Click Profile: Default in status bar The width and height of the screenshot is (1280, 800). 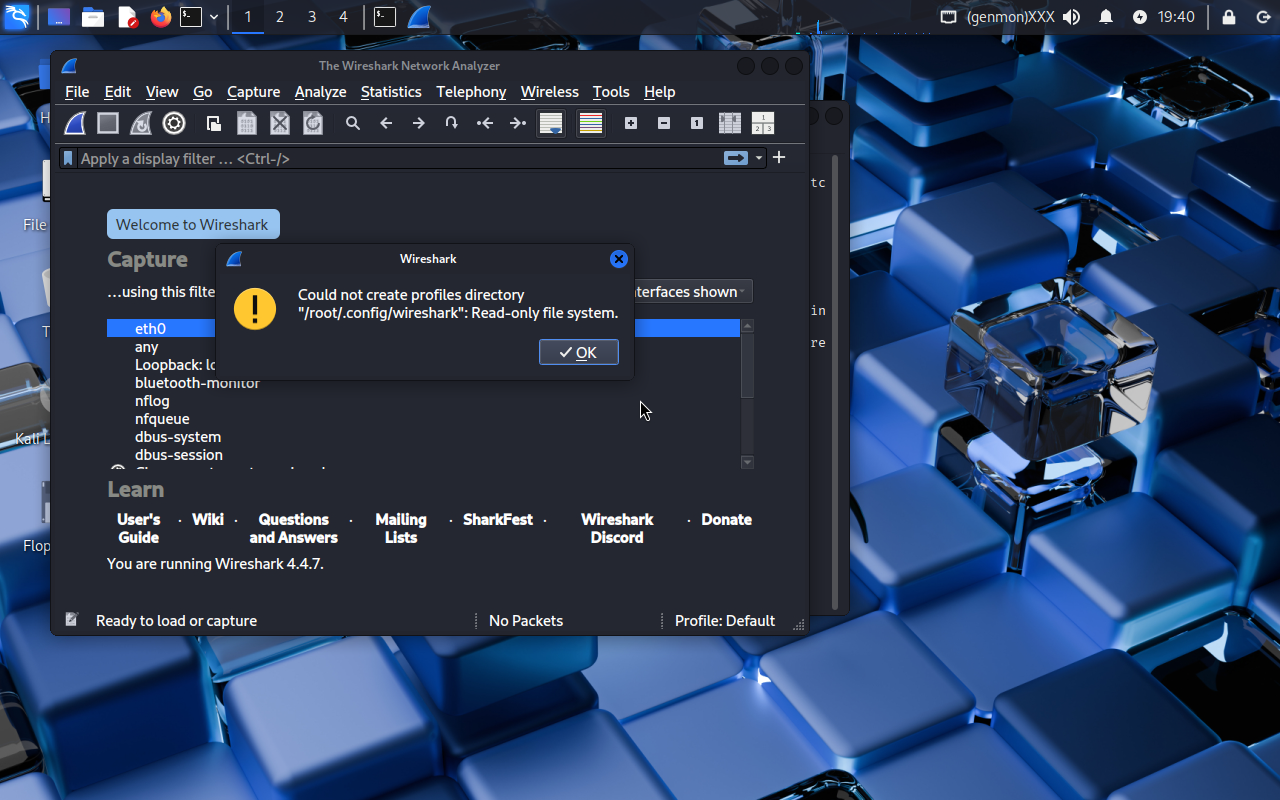tap(725, 620)
